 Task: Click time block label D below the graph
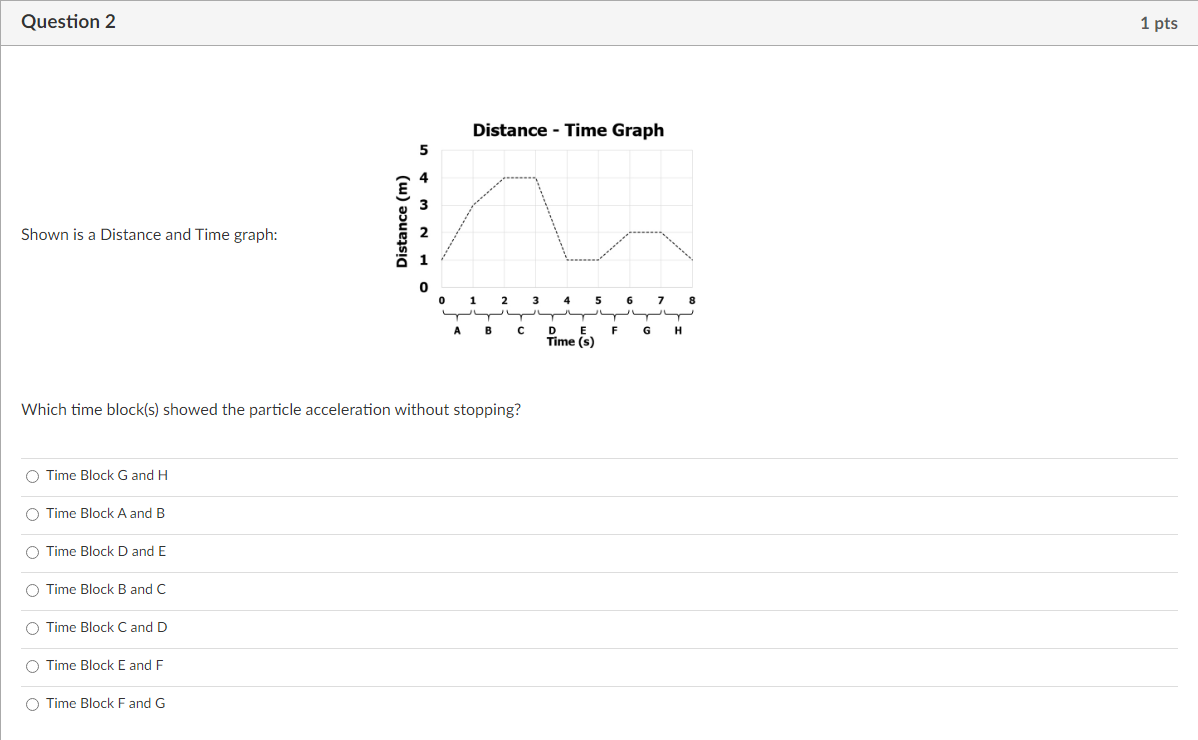[551, 329]
